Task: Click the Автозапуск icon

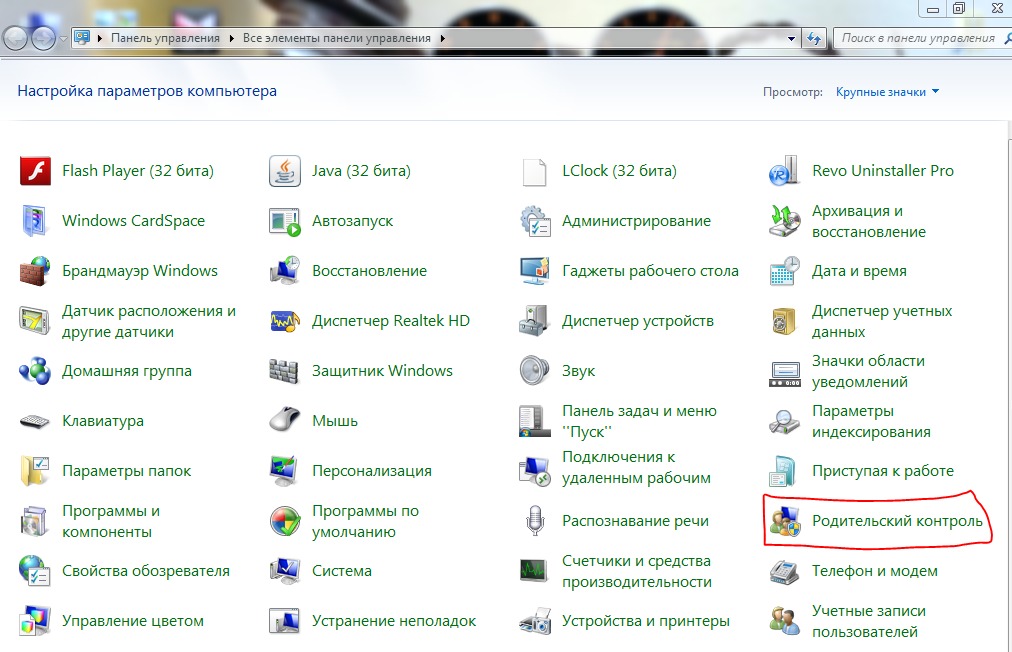Action: pyautogui.click(x=285, y=221)
